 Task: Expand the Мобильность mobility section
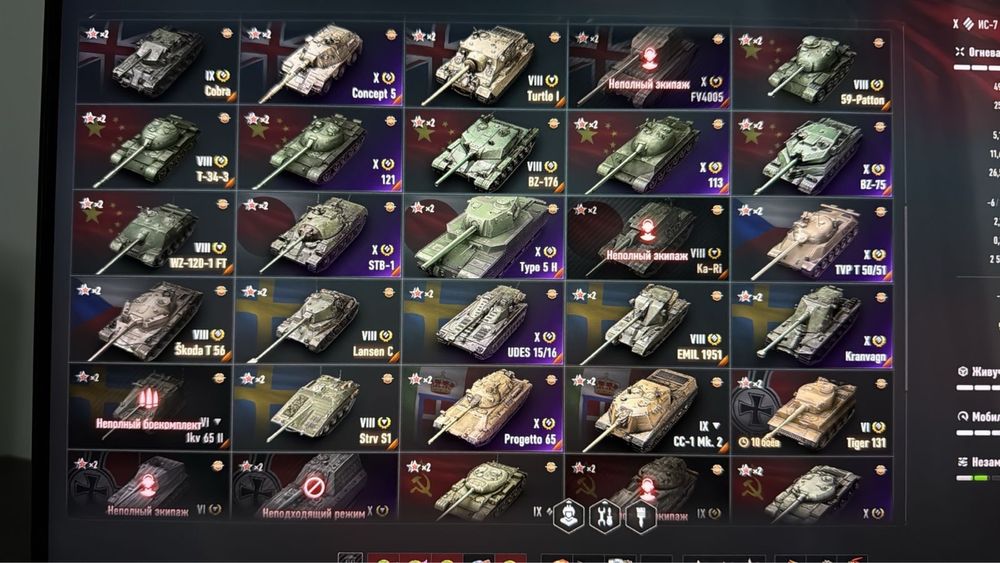[979, 416]
